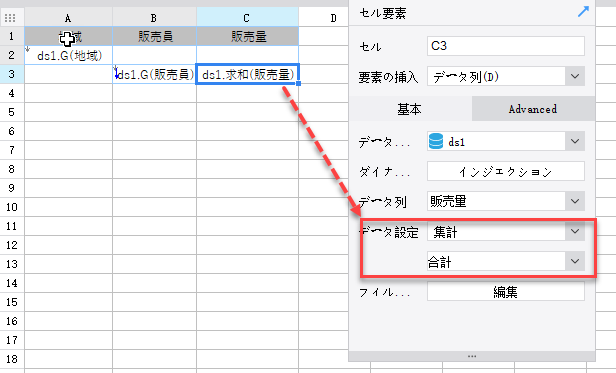
Task: Open the 集計 data setting dropdown
Action: coord(575,232)
